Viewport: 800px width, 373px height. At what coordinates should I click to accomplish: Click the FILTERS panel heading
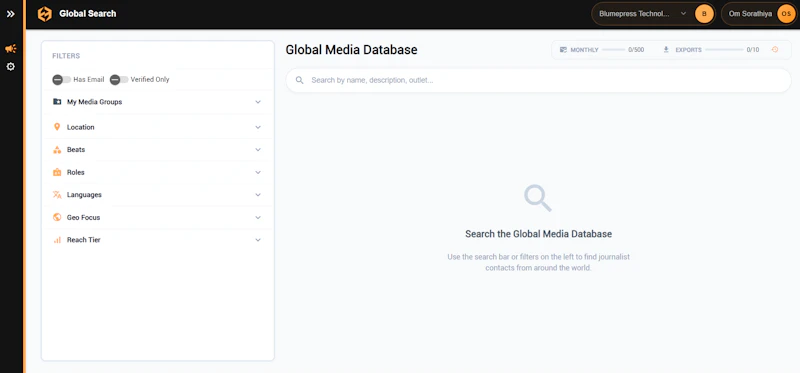click(66, 56)
